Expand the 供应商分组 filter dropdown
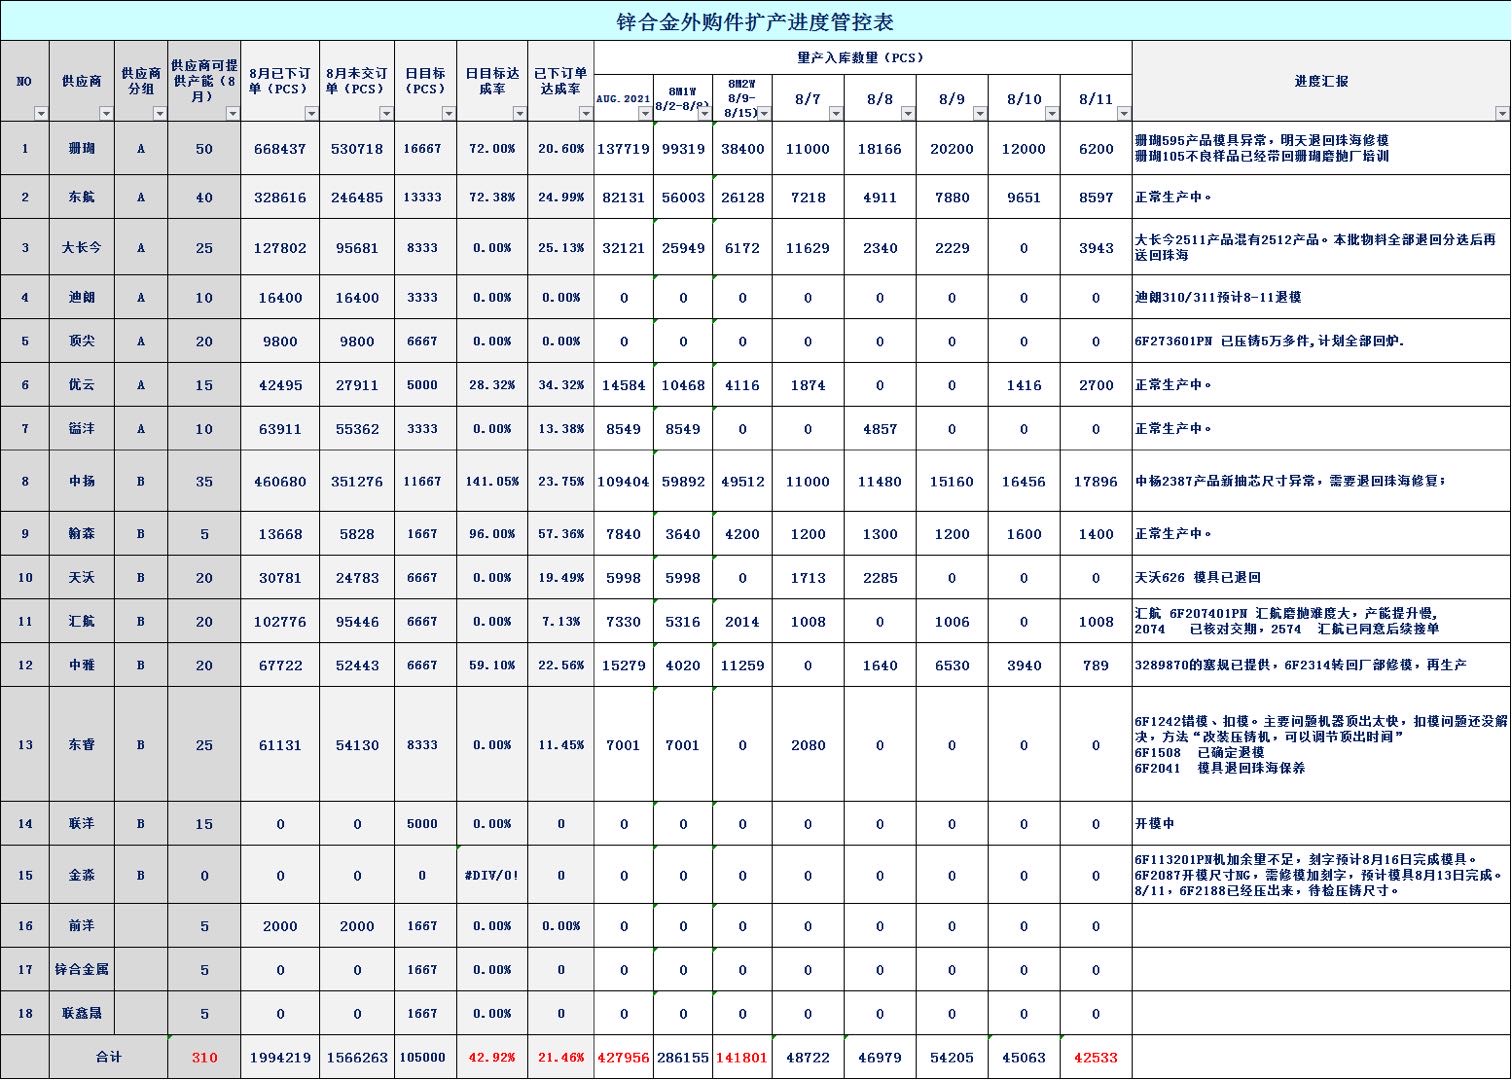1512x1080 pixels. (x=159, y=114)
